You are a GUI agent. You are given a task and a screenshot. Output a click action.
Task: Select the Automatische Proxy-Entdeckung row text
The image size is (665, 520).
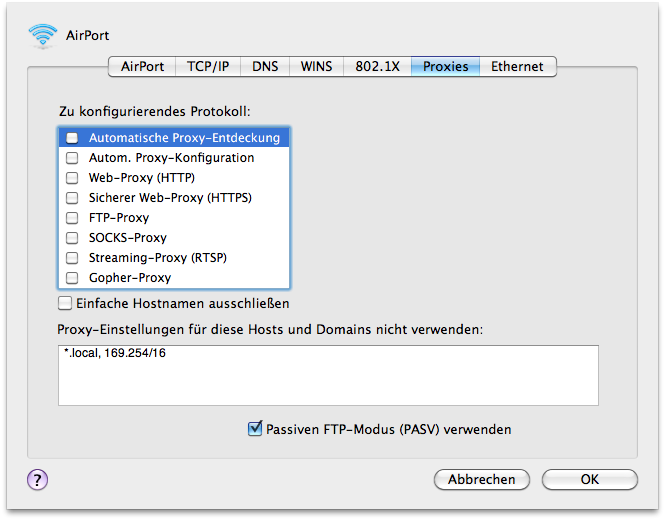184,138
